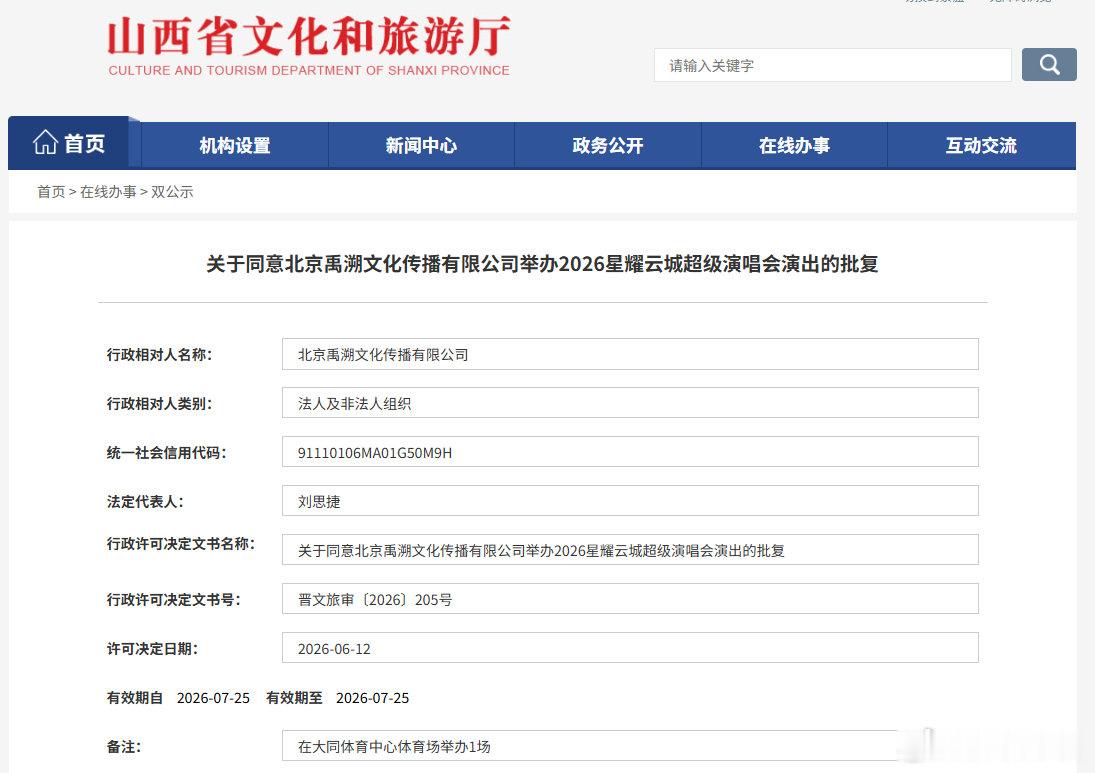Click the 行政许可决定文书号 label
Image resolution: width=1095 pixels, height=773 pixels.
click(x=173, y=600)
